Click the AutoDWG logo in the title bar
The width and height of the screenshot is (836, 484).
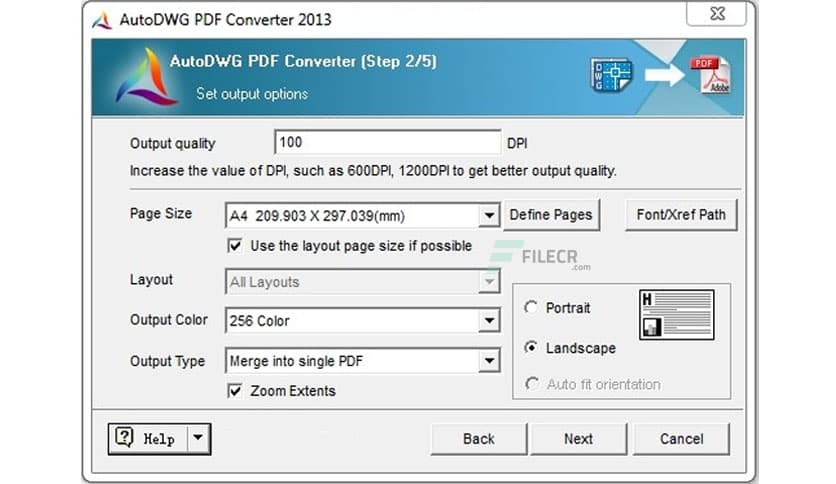click(102, 20)
